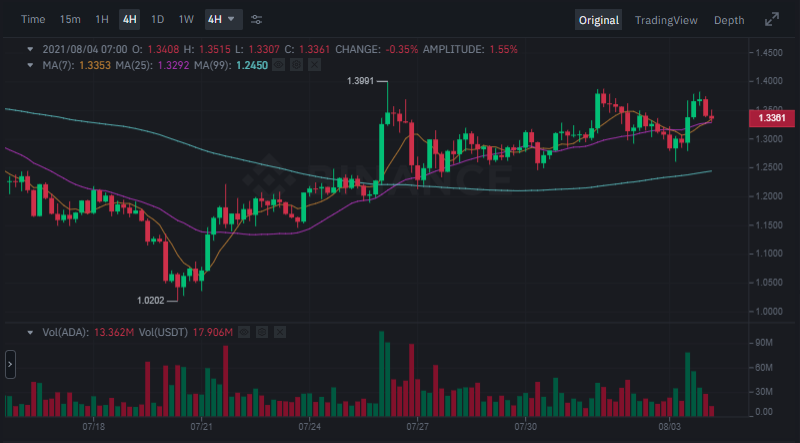
Task: Collapse the Vol(ADA) legend arrow
Action: 29,332
